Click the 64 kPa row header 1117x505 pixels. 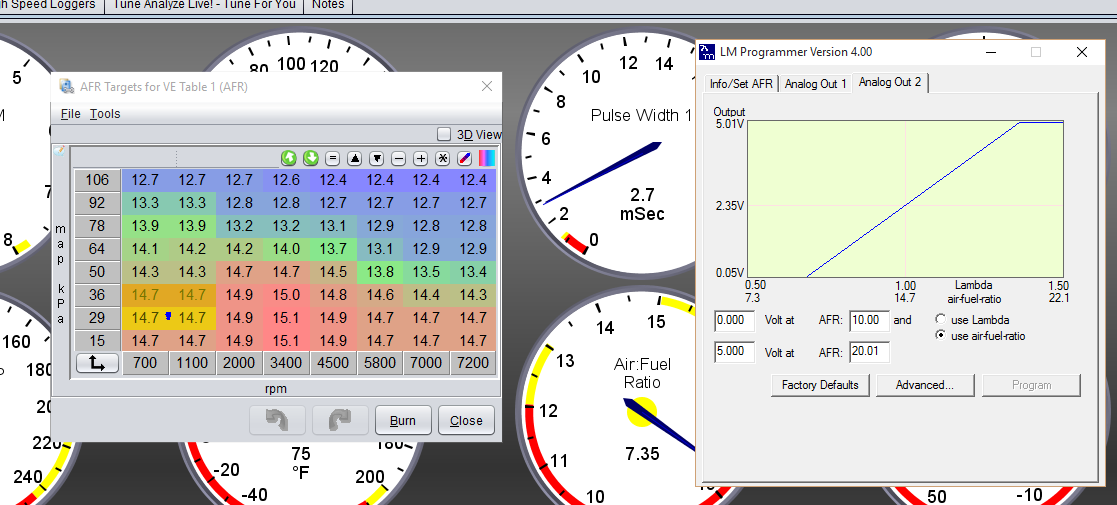[x=97, y=249]
